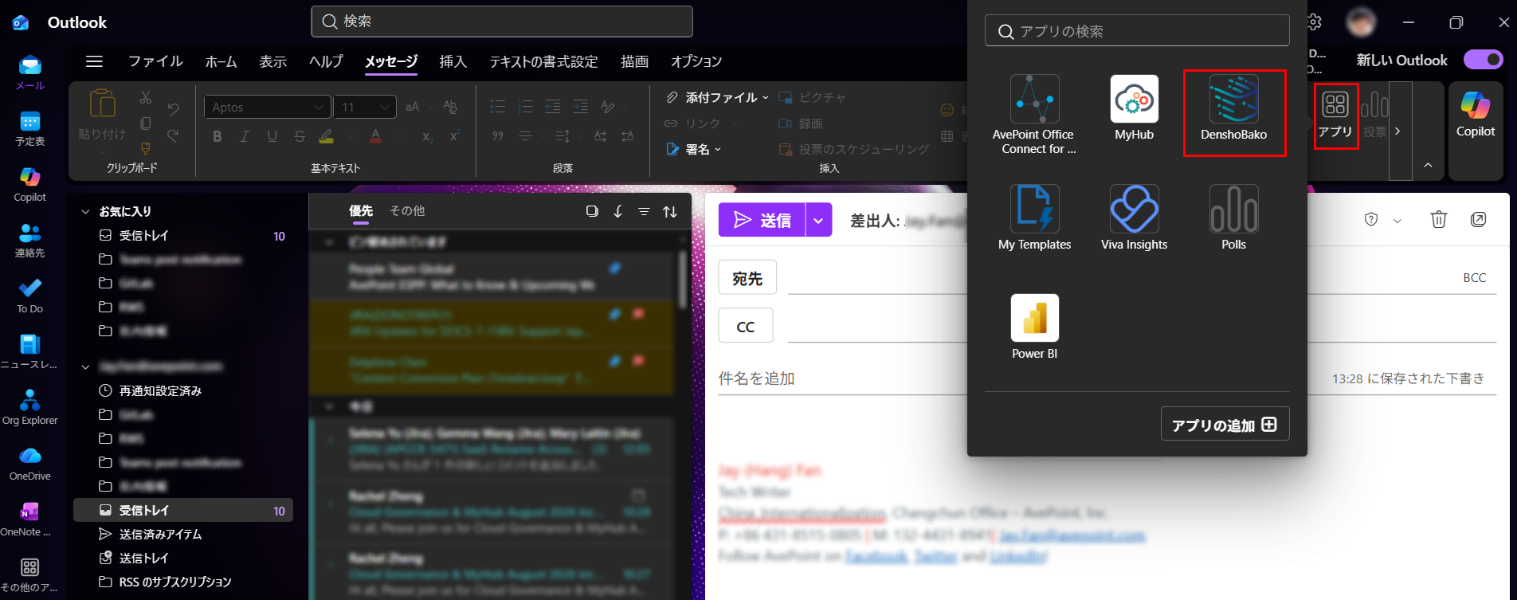Open AvePoint Office Connect app

click(1034, 115)
